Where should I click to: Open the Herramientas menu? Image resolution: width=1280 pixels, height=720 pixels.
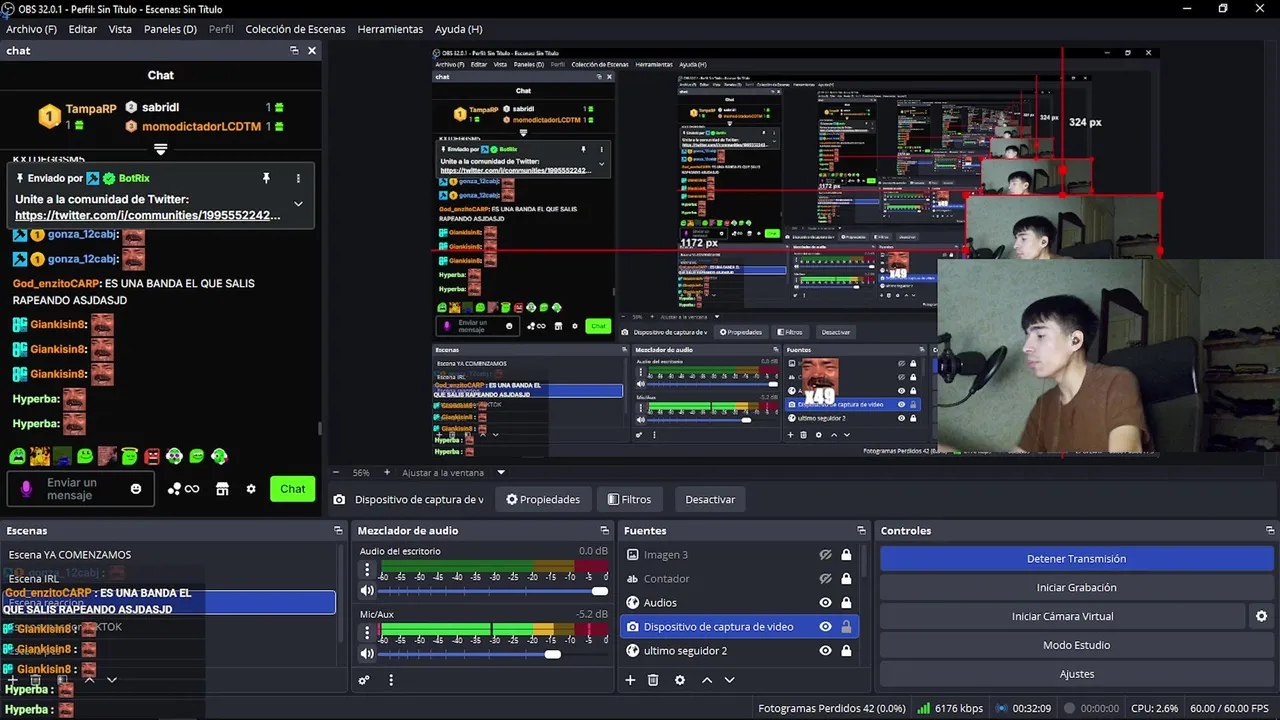coord(390,29)
